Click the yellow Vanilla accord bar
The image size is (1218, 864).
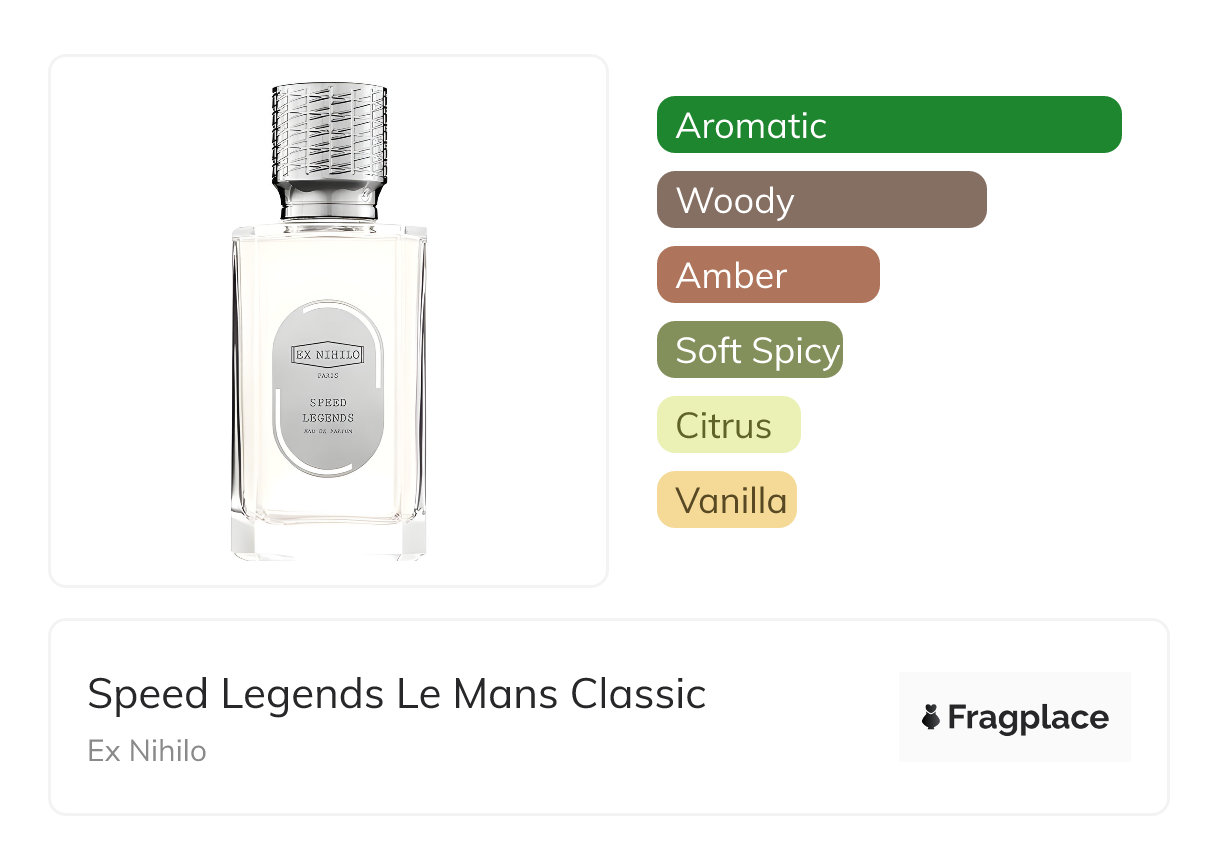point(726,500)
